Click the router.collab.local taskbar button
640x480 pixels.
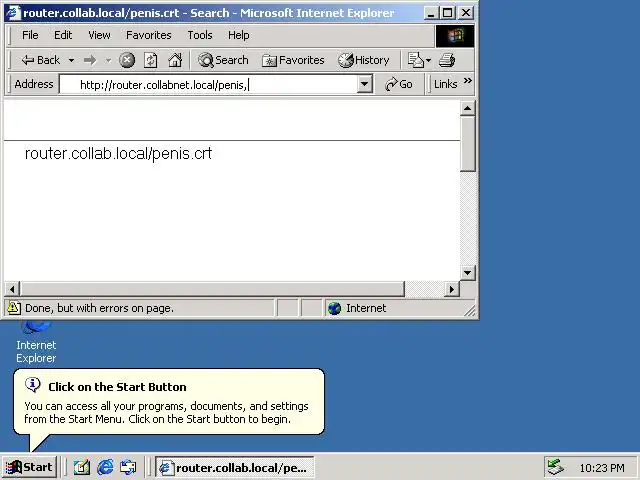click(235, 467)
